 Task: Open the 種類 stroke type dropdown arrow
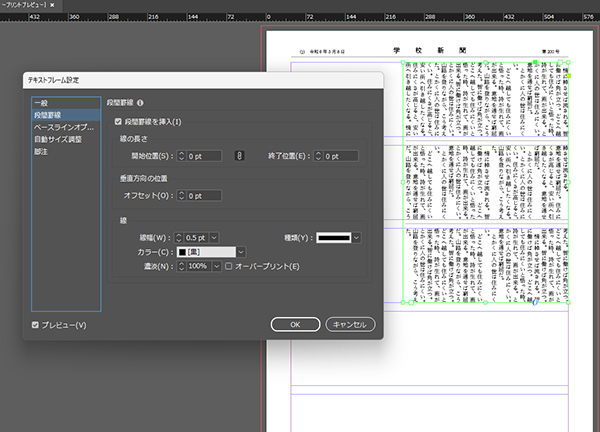[357, 238]
